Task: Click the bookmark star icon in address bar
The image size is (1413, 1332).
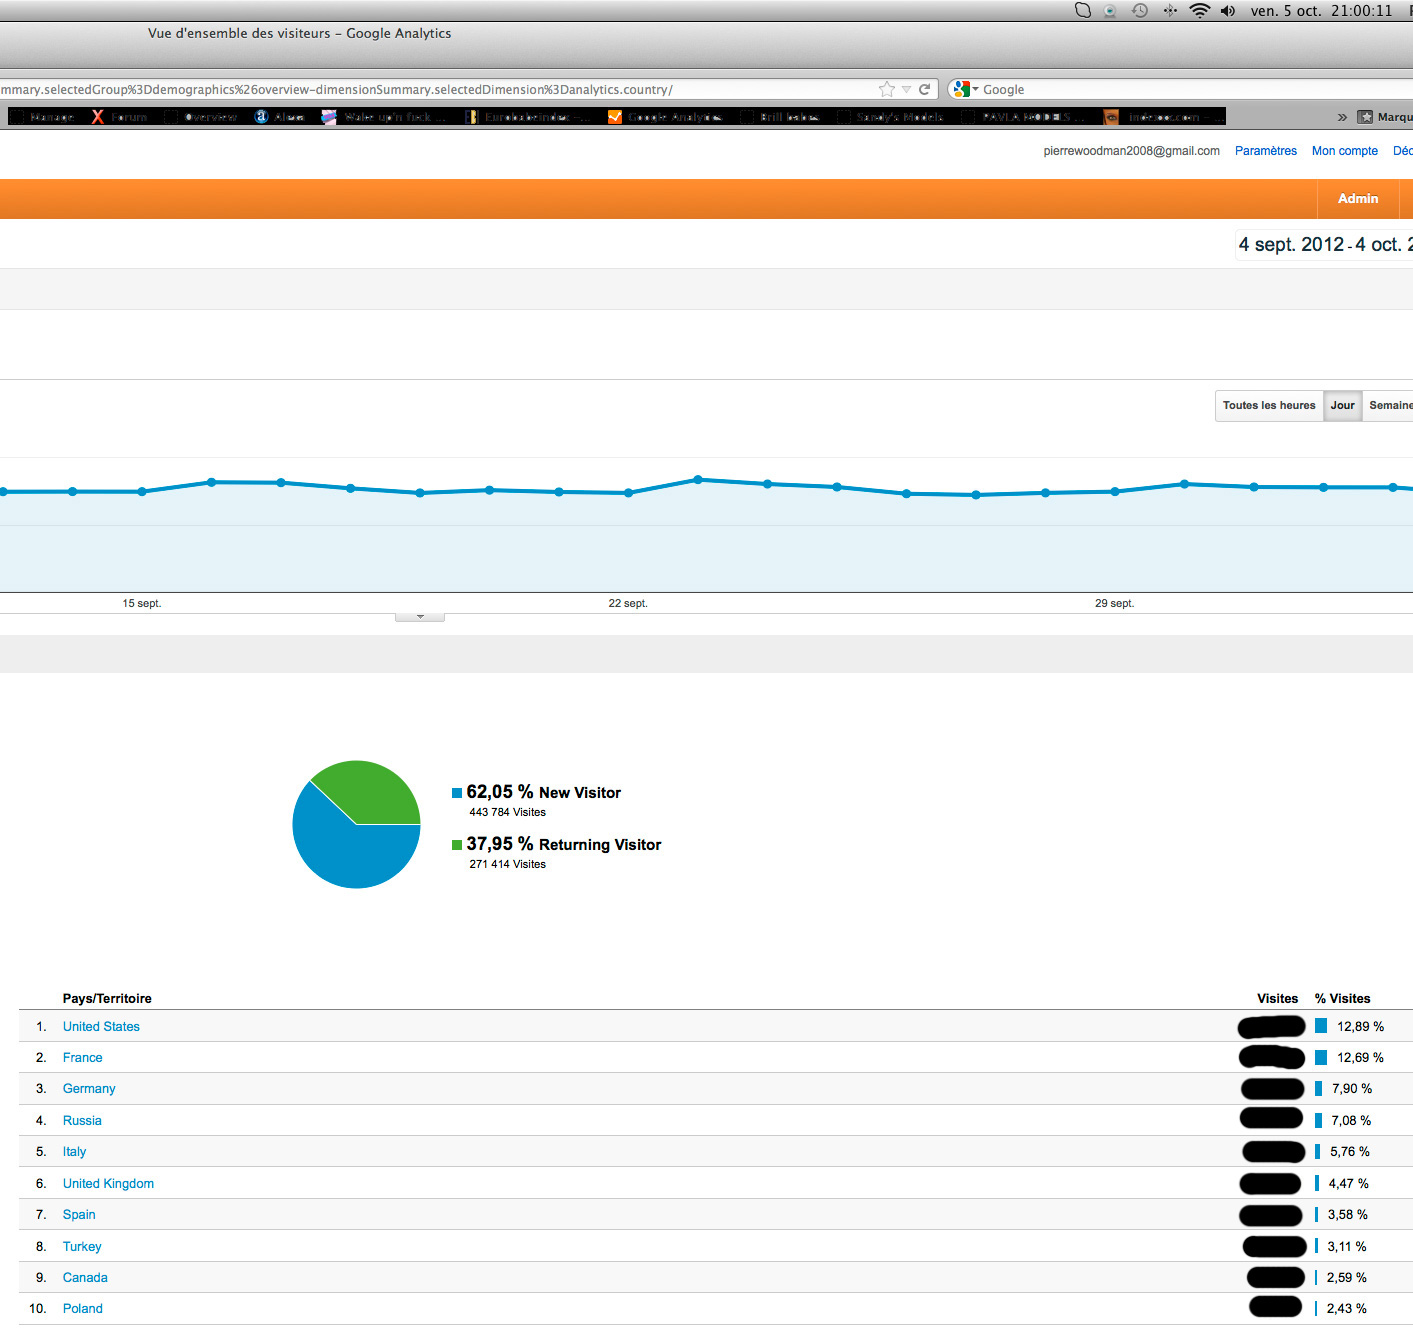Action: (x=886, y=89)
